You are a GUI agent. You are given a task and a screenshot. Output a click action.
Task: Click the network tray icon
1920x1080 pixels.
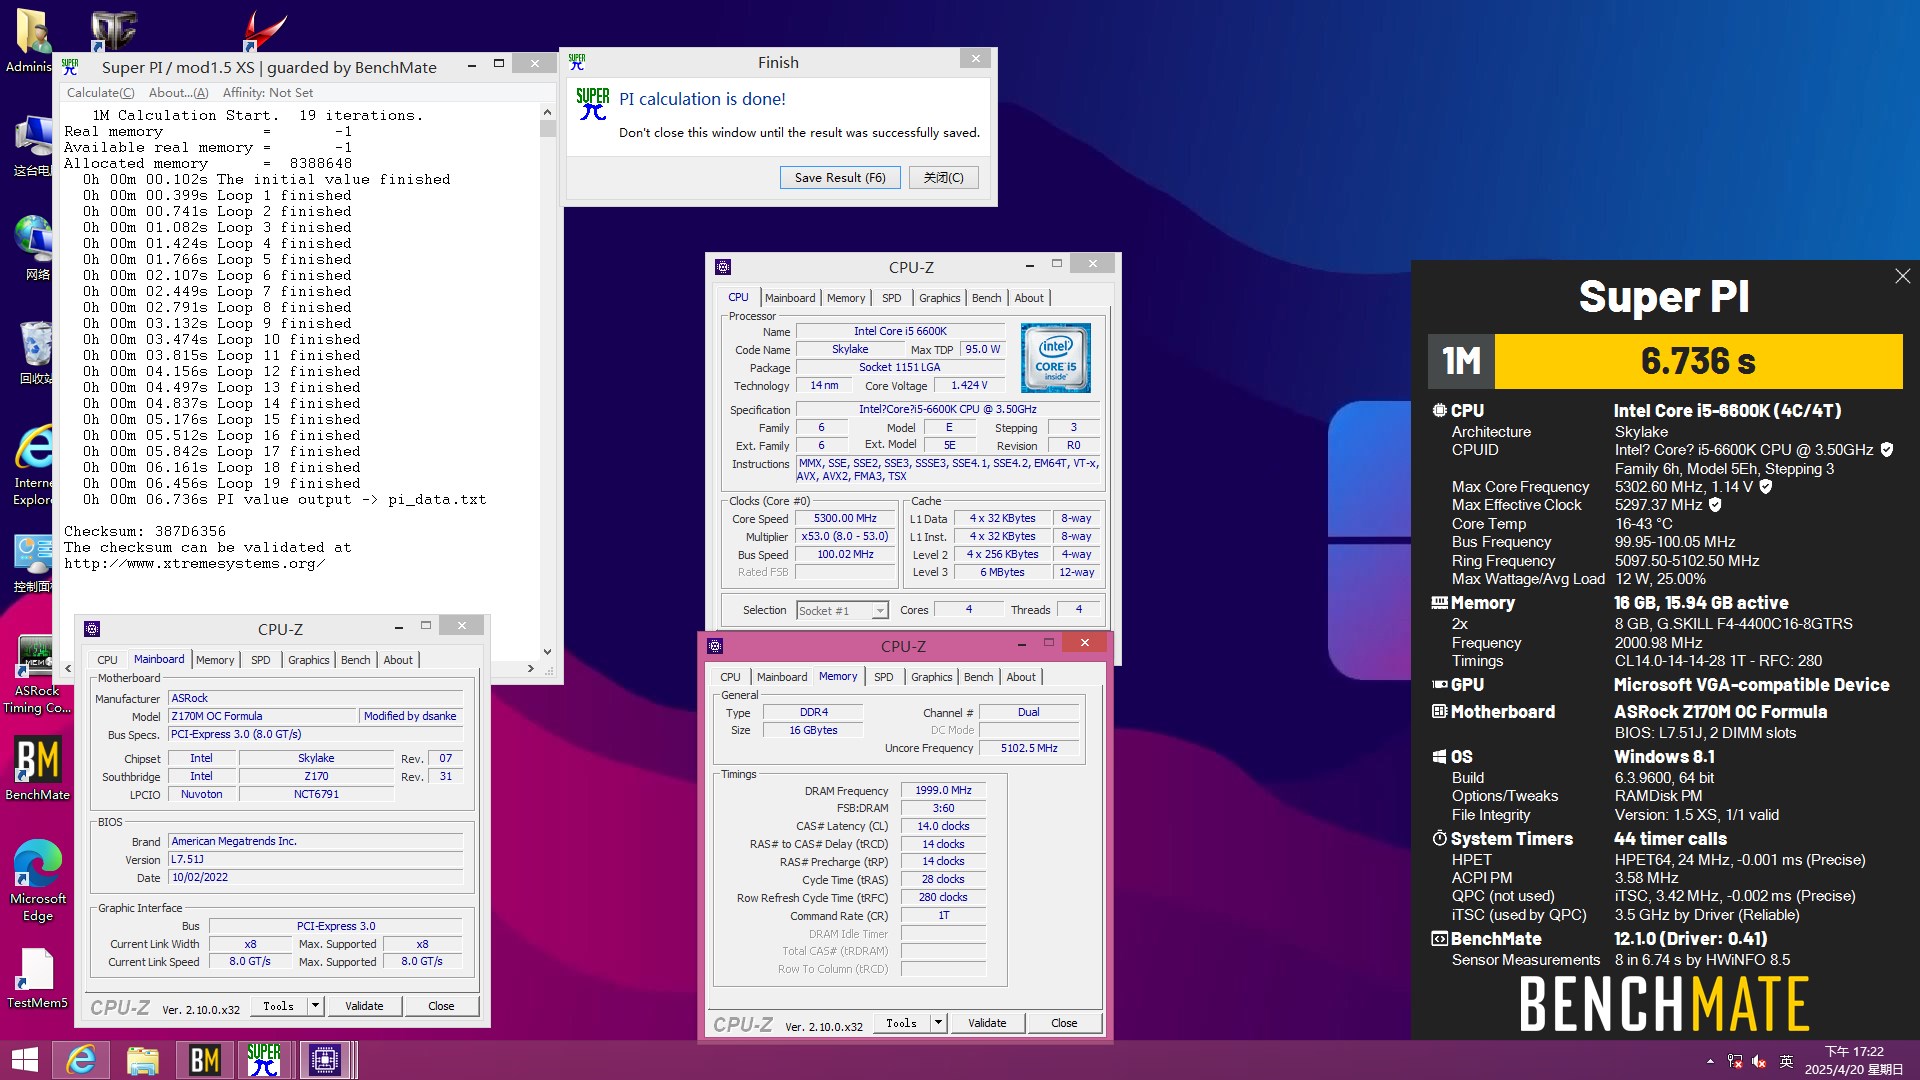tap(1735, 1061)
